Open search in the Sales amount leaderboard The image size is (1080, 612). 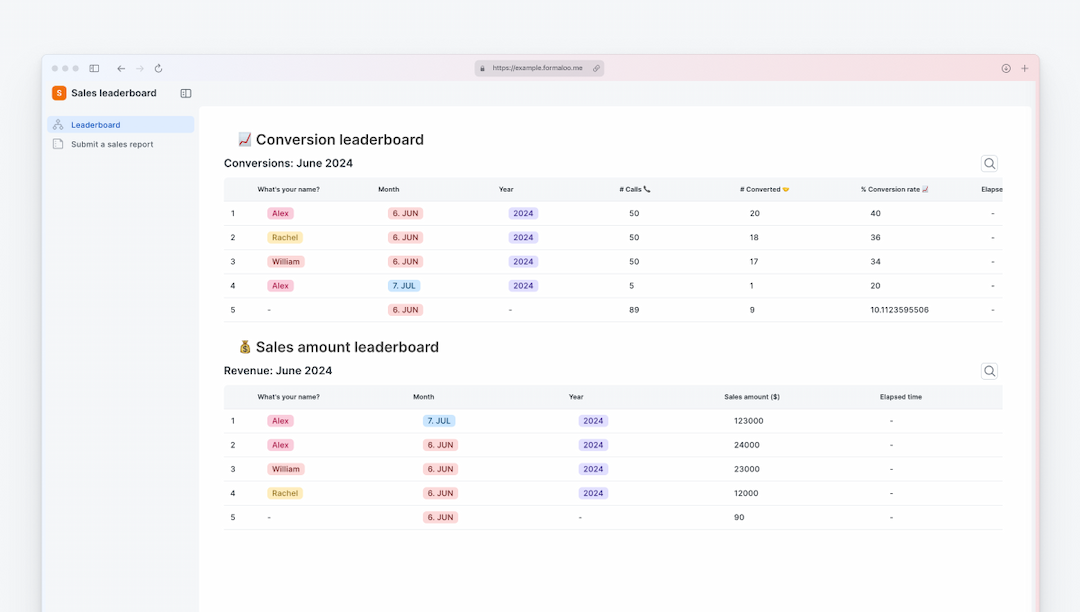pos(989,370)
